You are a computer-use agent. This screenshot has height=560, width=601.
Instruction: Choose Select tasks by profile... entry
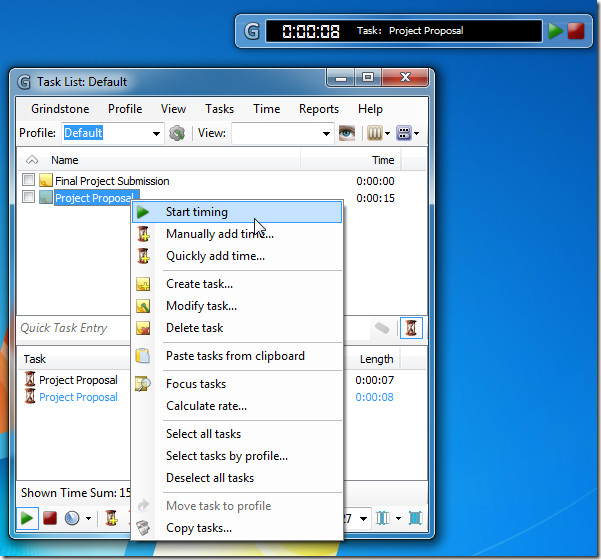click(237, 456)
